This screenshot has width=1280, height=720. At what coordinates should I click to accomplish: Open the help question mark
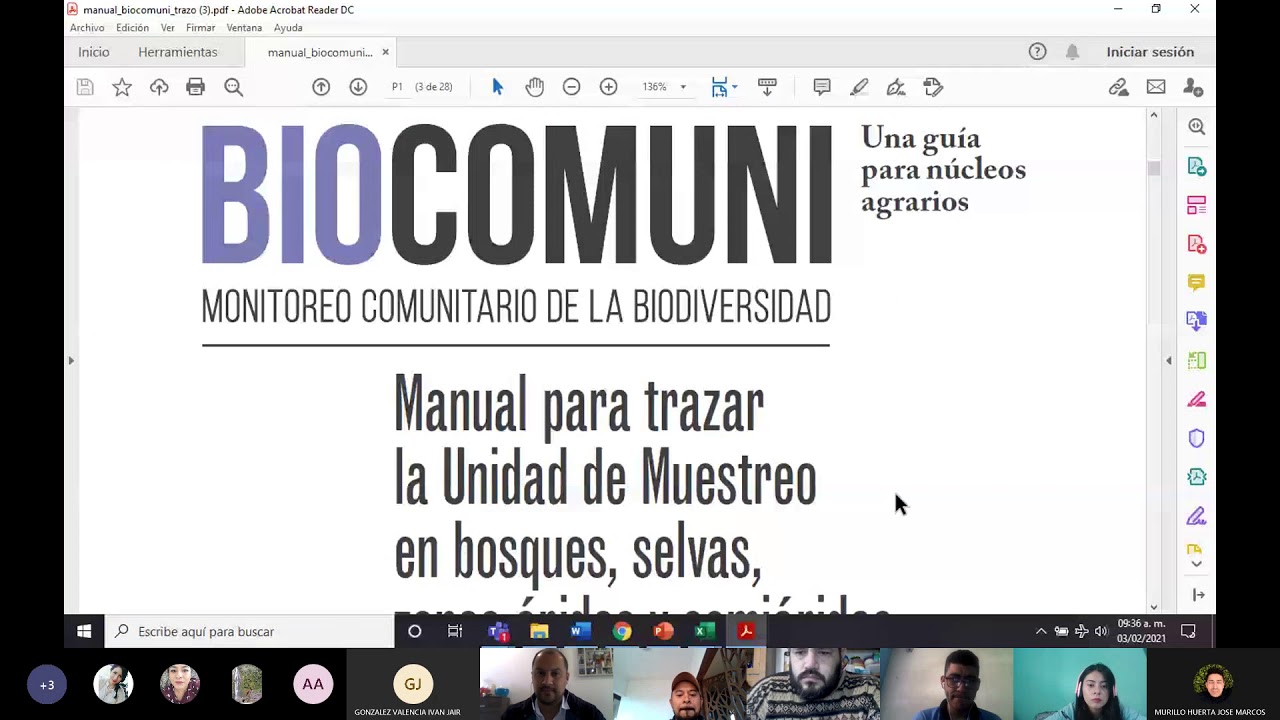(x=1037, y=52)
